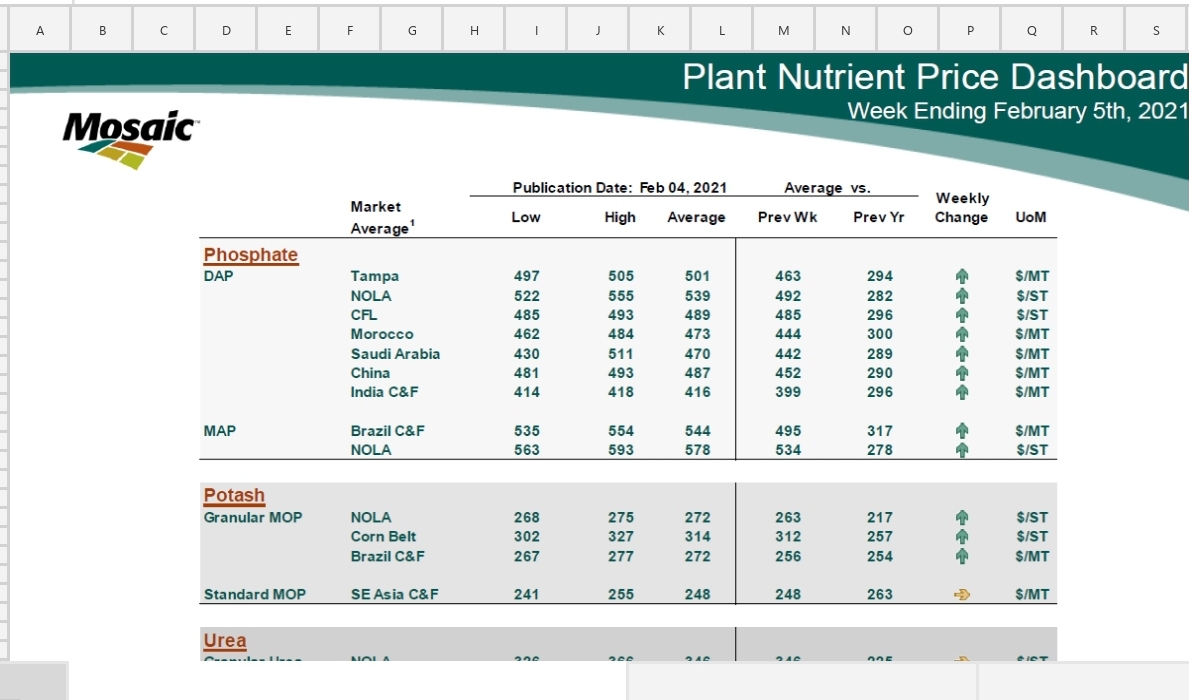This screenshot has height=700, width=1189.
Task: Select column S header
Action: pos(1156,31)
